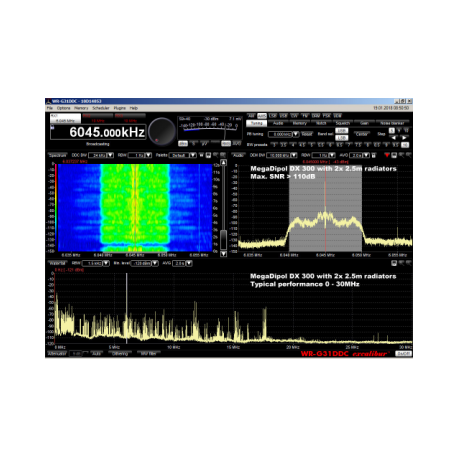The height and width of the screenshot is (458, 458).
Task: Step frequency up with right arrow
Action: pos(404,138)
